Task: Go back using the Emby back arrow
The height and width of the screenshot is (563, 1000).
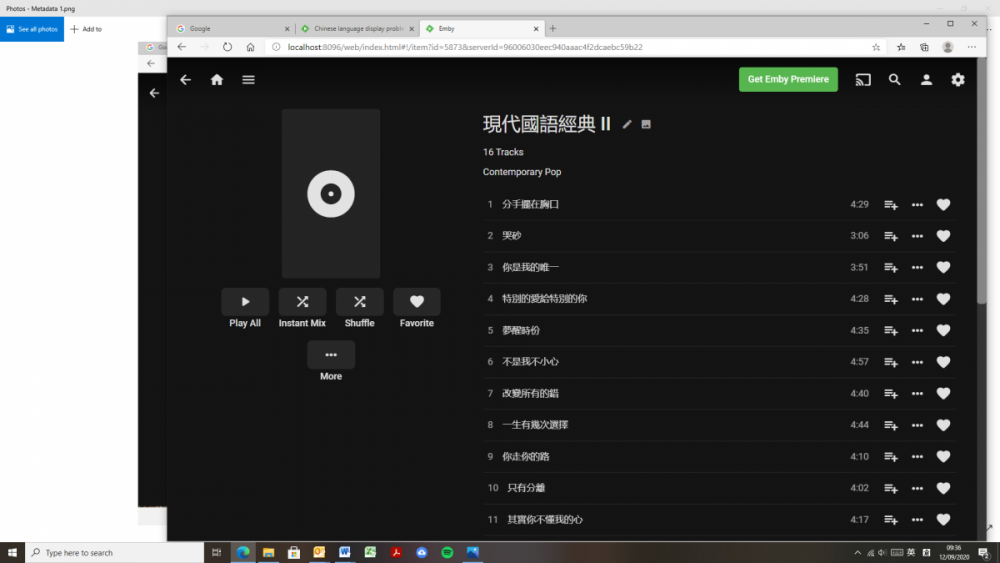Action: pos(185,80)
